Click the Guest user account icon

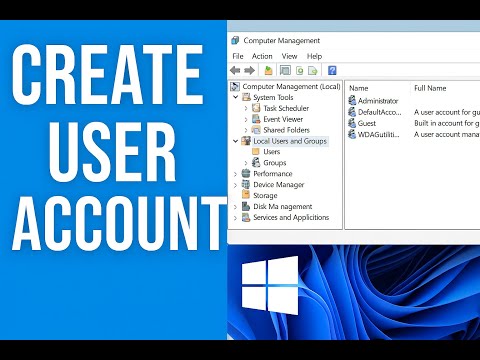click(x=352, y=123)
